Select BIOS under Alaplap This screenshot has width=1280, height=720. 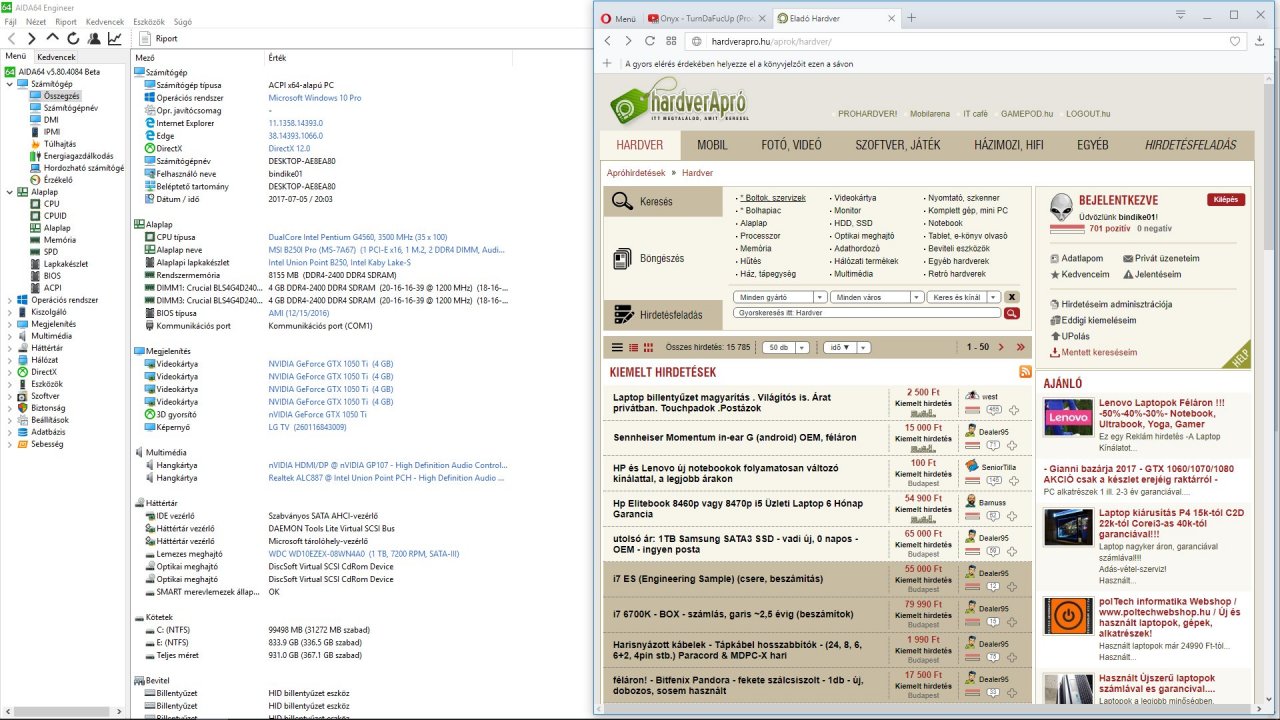pos(52,276)
